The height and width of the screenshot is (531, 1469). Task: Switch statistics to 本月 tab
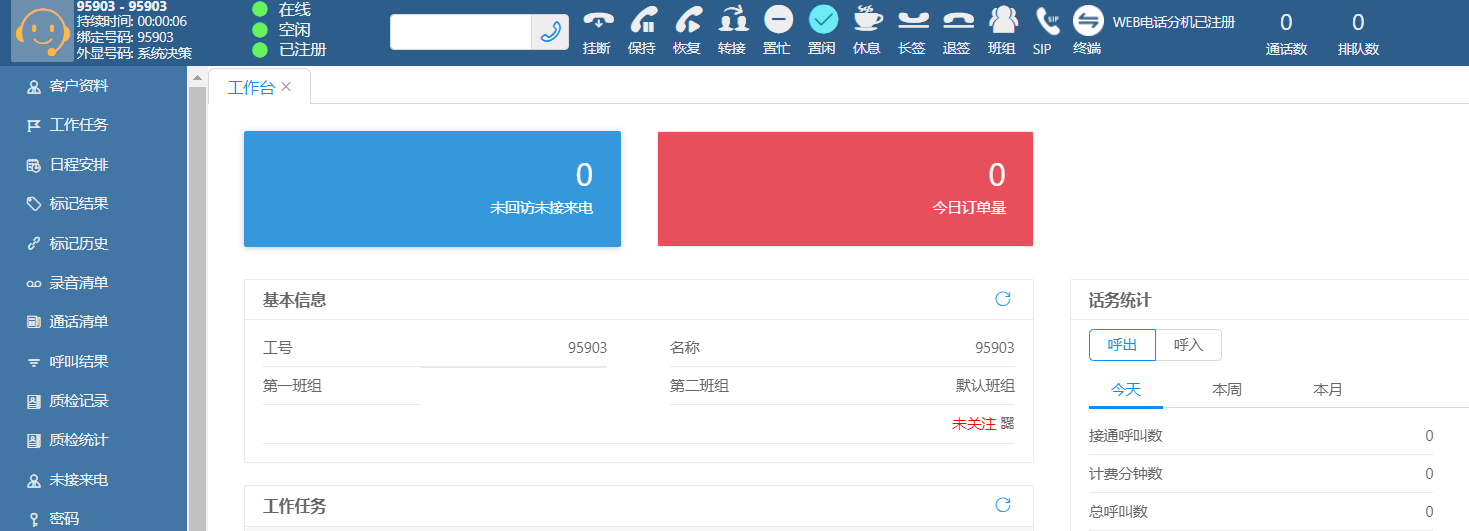click(x=1327, y=390)
